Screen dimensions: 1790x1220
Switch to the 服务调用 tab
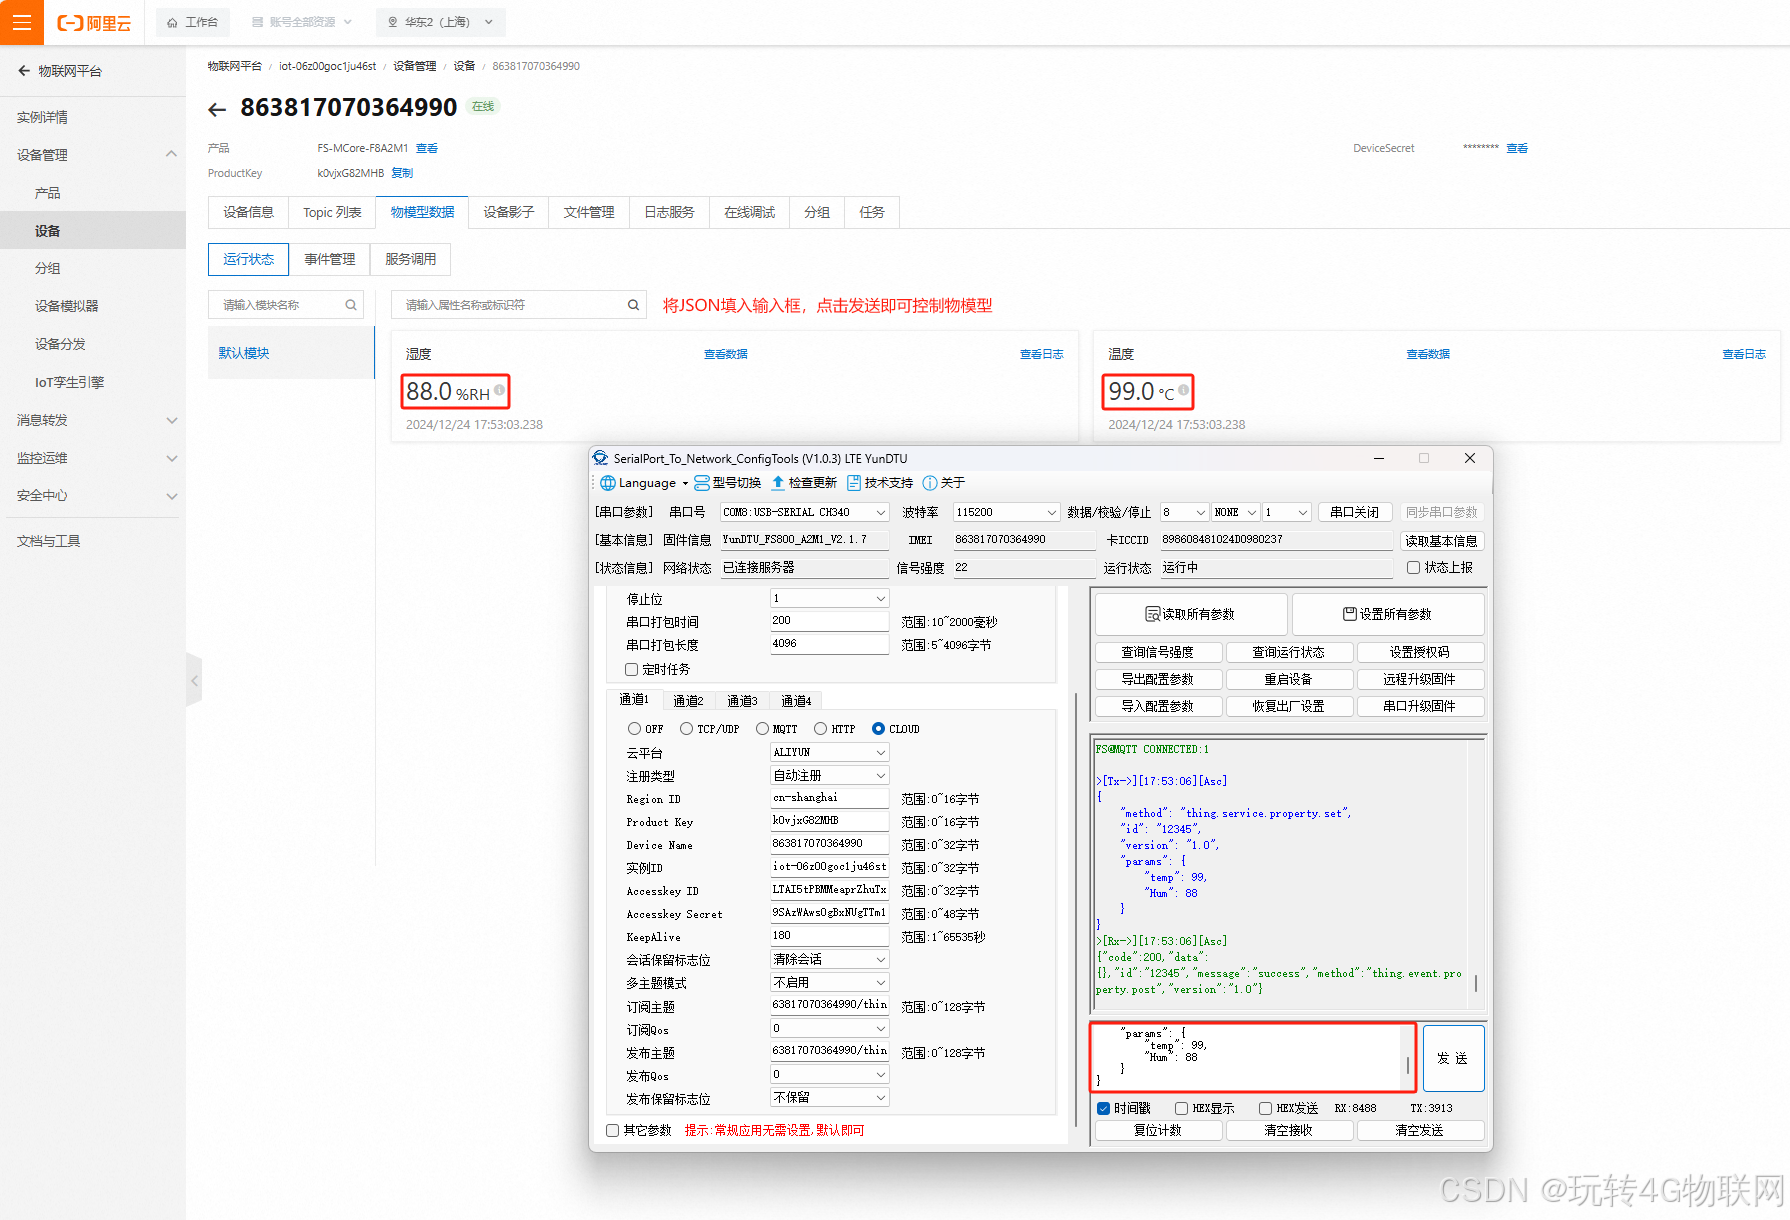tap(411, 259)
